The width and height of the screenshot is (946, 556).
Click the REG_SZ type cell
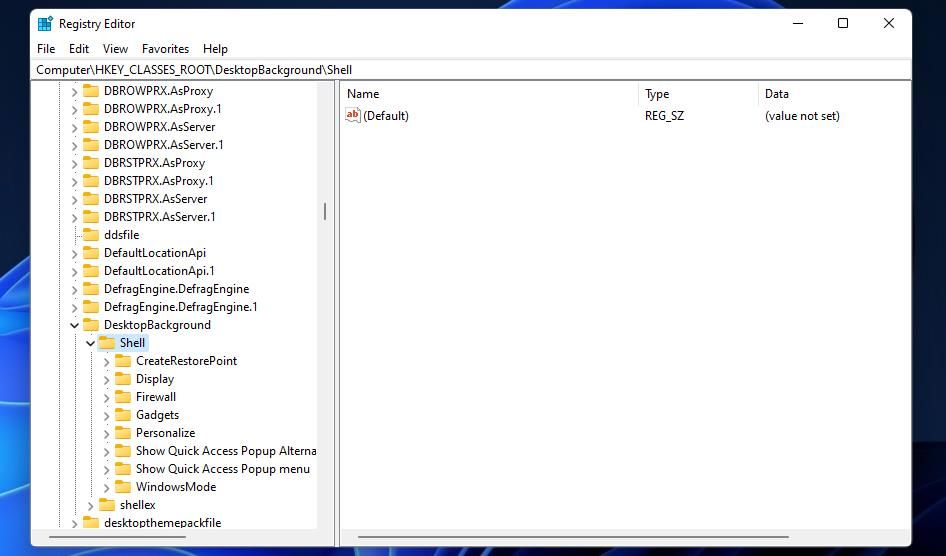(x=664, y=116)
